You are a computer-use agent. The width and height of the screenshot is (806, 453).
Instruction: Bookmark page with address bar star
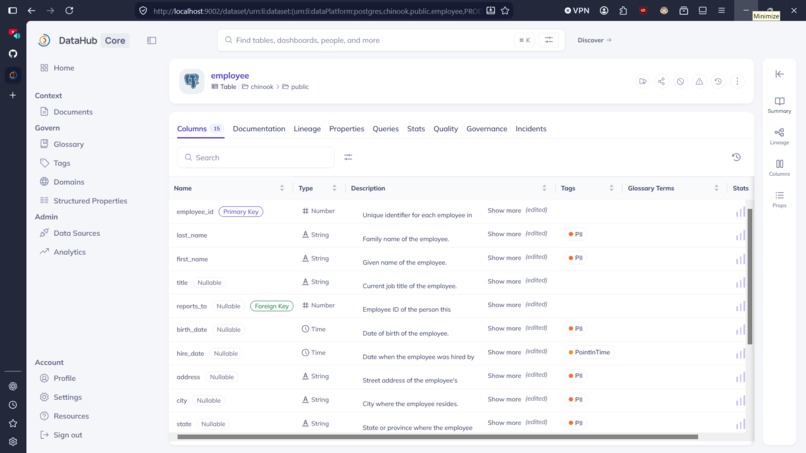tap(505, 10)
